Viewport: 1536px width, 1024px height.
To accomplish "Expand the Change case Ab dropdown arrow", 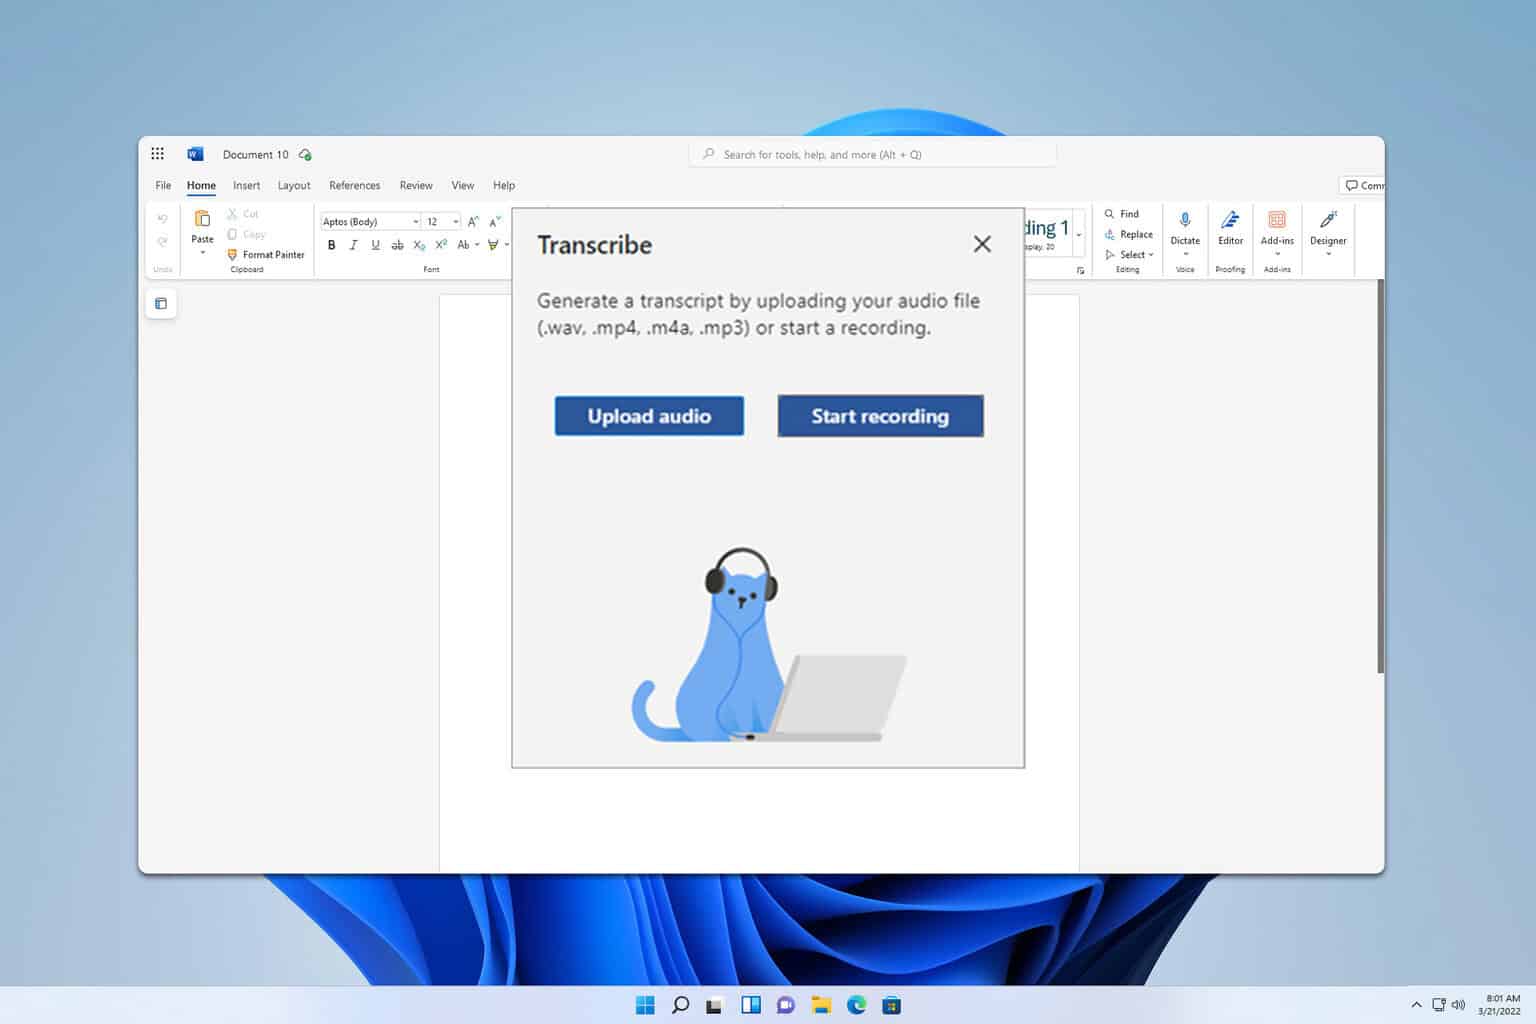I will pyautogui.click(x=477, y=245).
